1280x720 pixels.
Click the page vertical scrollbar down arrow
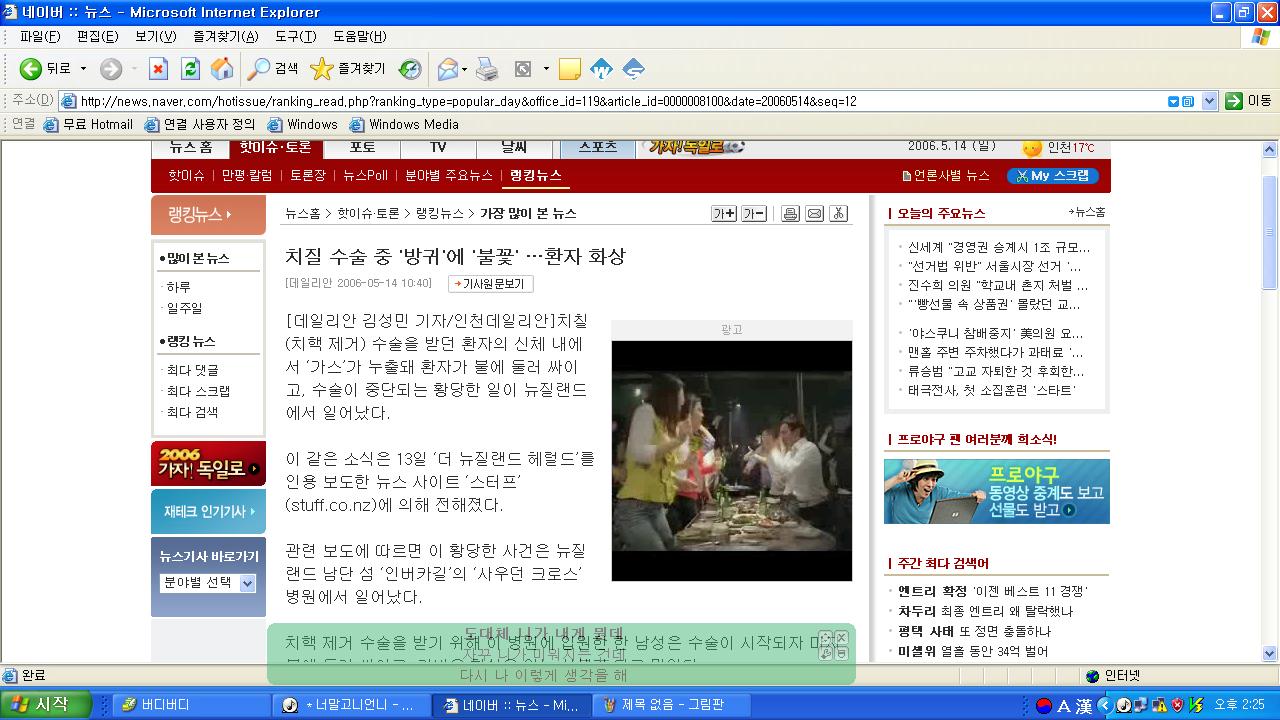pos(1270,654)
